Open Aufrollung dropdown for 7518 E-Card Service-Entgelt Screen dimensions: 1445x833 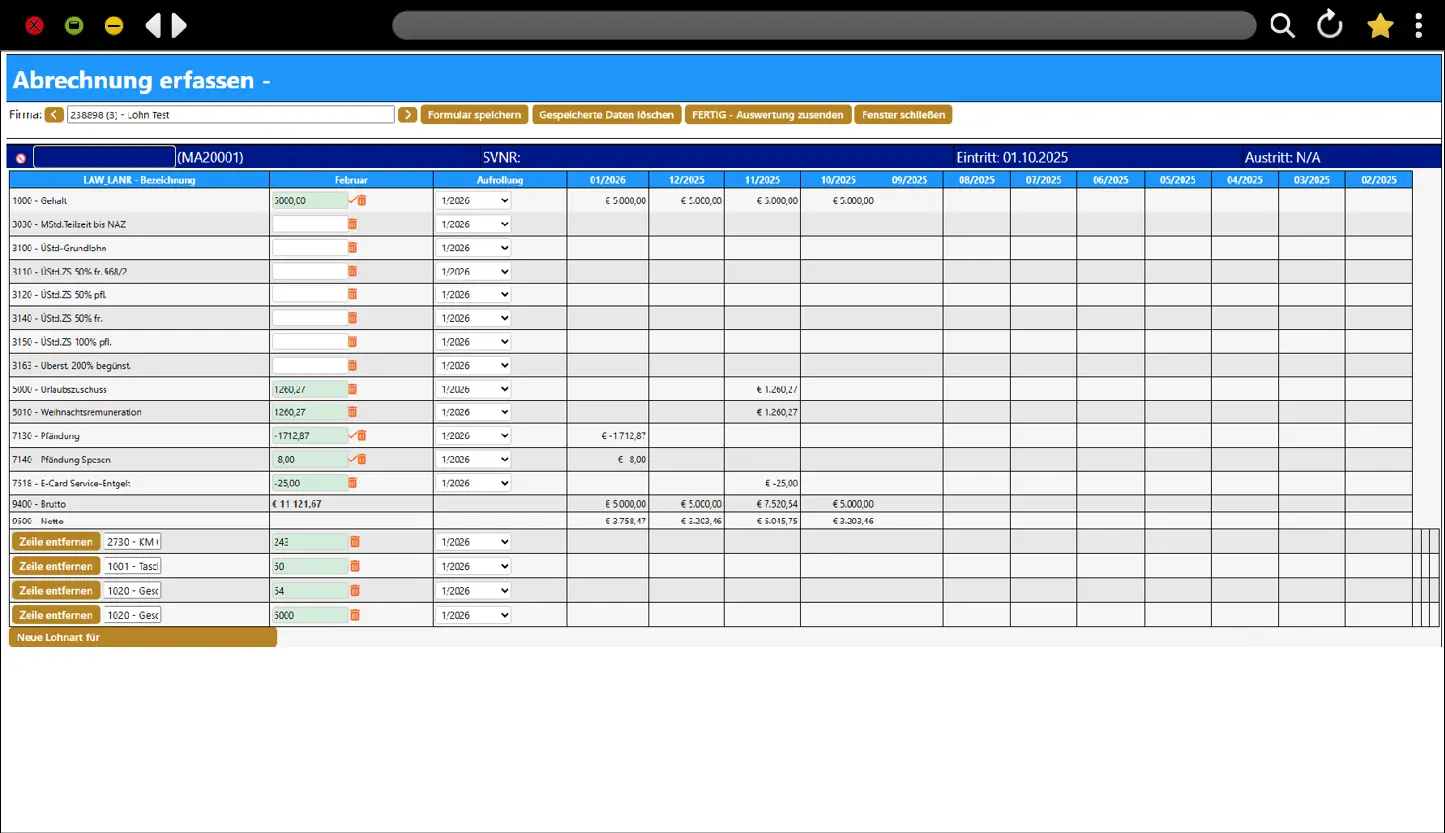tap(473, 483)
